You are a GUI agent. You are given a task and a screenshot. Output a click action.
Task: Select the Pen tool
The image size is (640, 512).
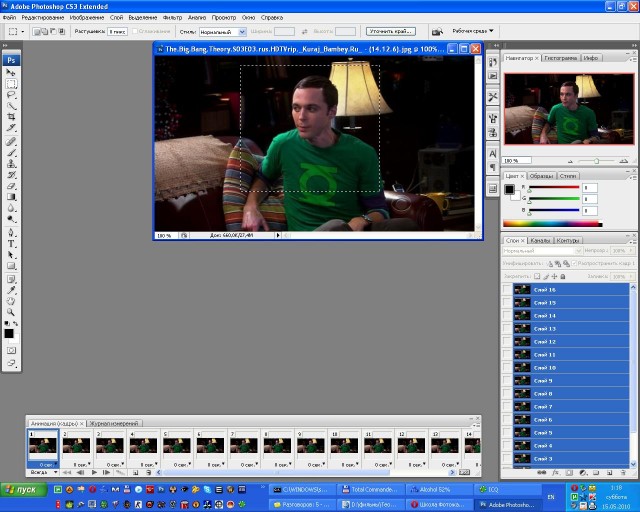[x=11, y=233]
